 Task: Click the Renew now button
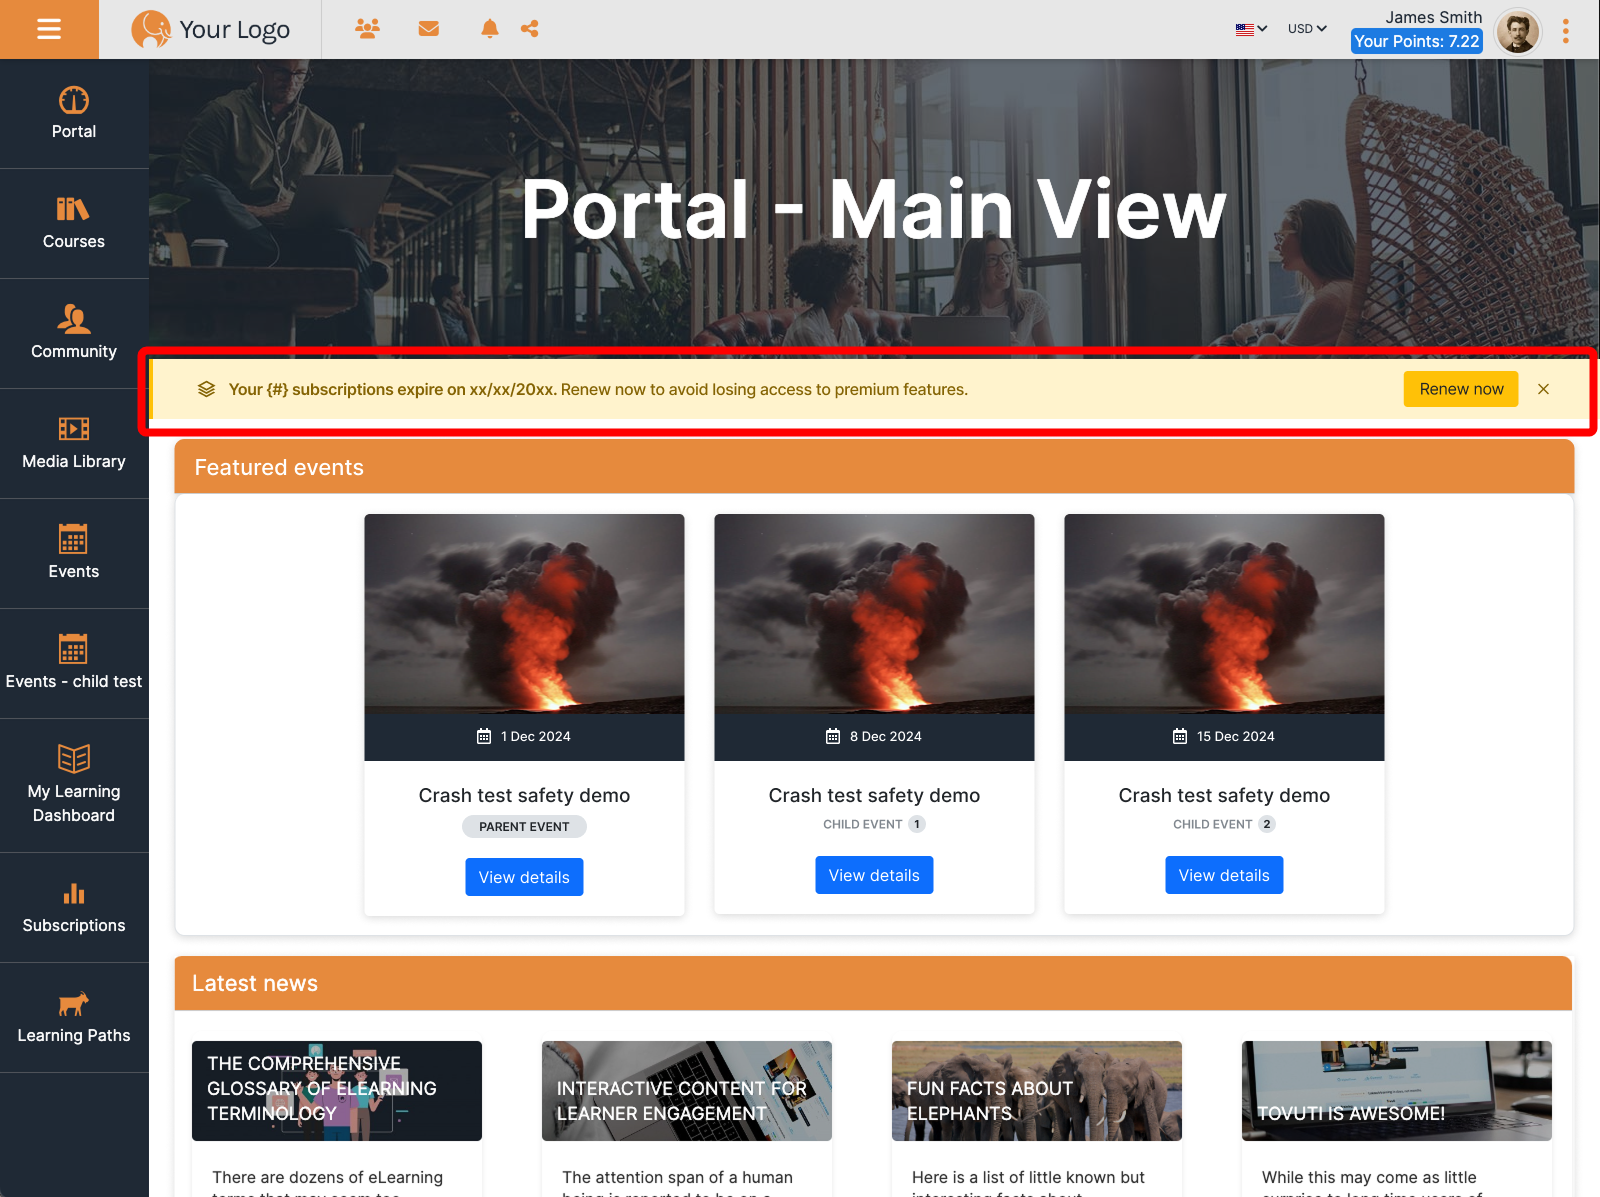click(x=1460, y=389)
